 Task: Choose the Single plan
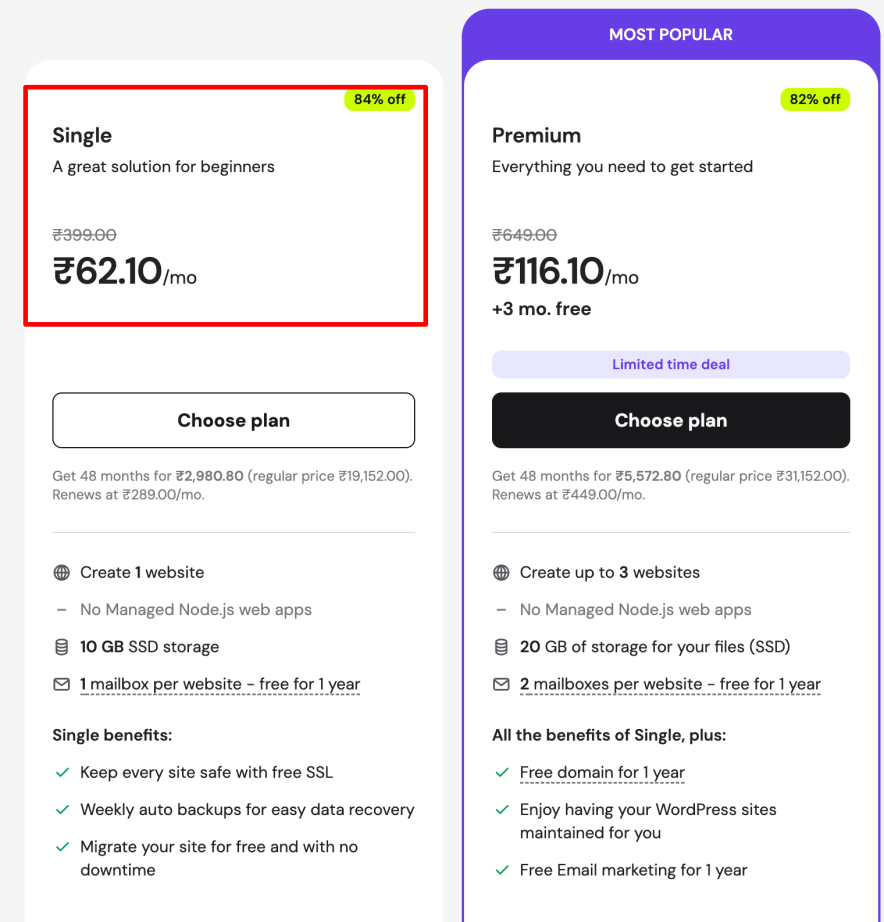[233, 420]
